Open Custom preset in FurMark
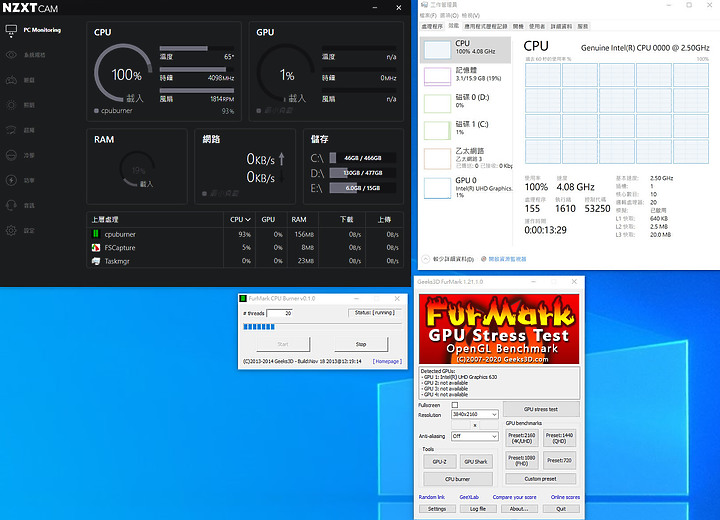Screen dimensions: 720x520 [x=540, y=479]
